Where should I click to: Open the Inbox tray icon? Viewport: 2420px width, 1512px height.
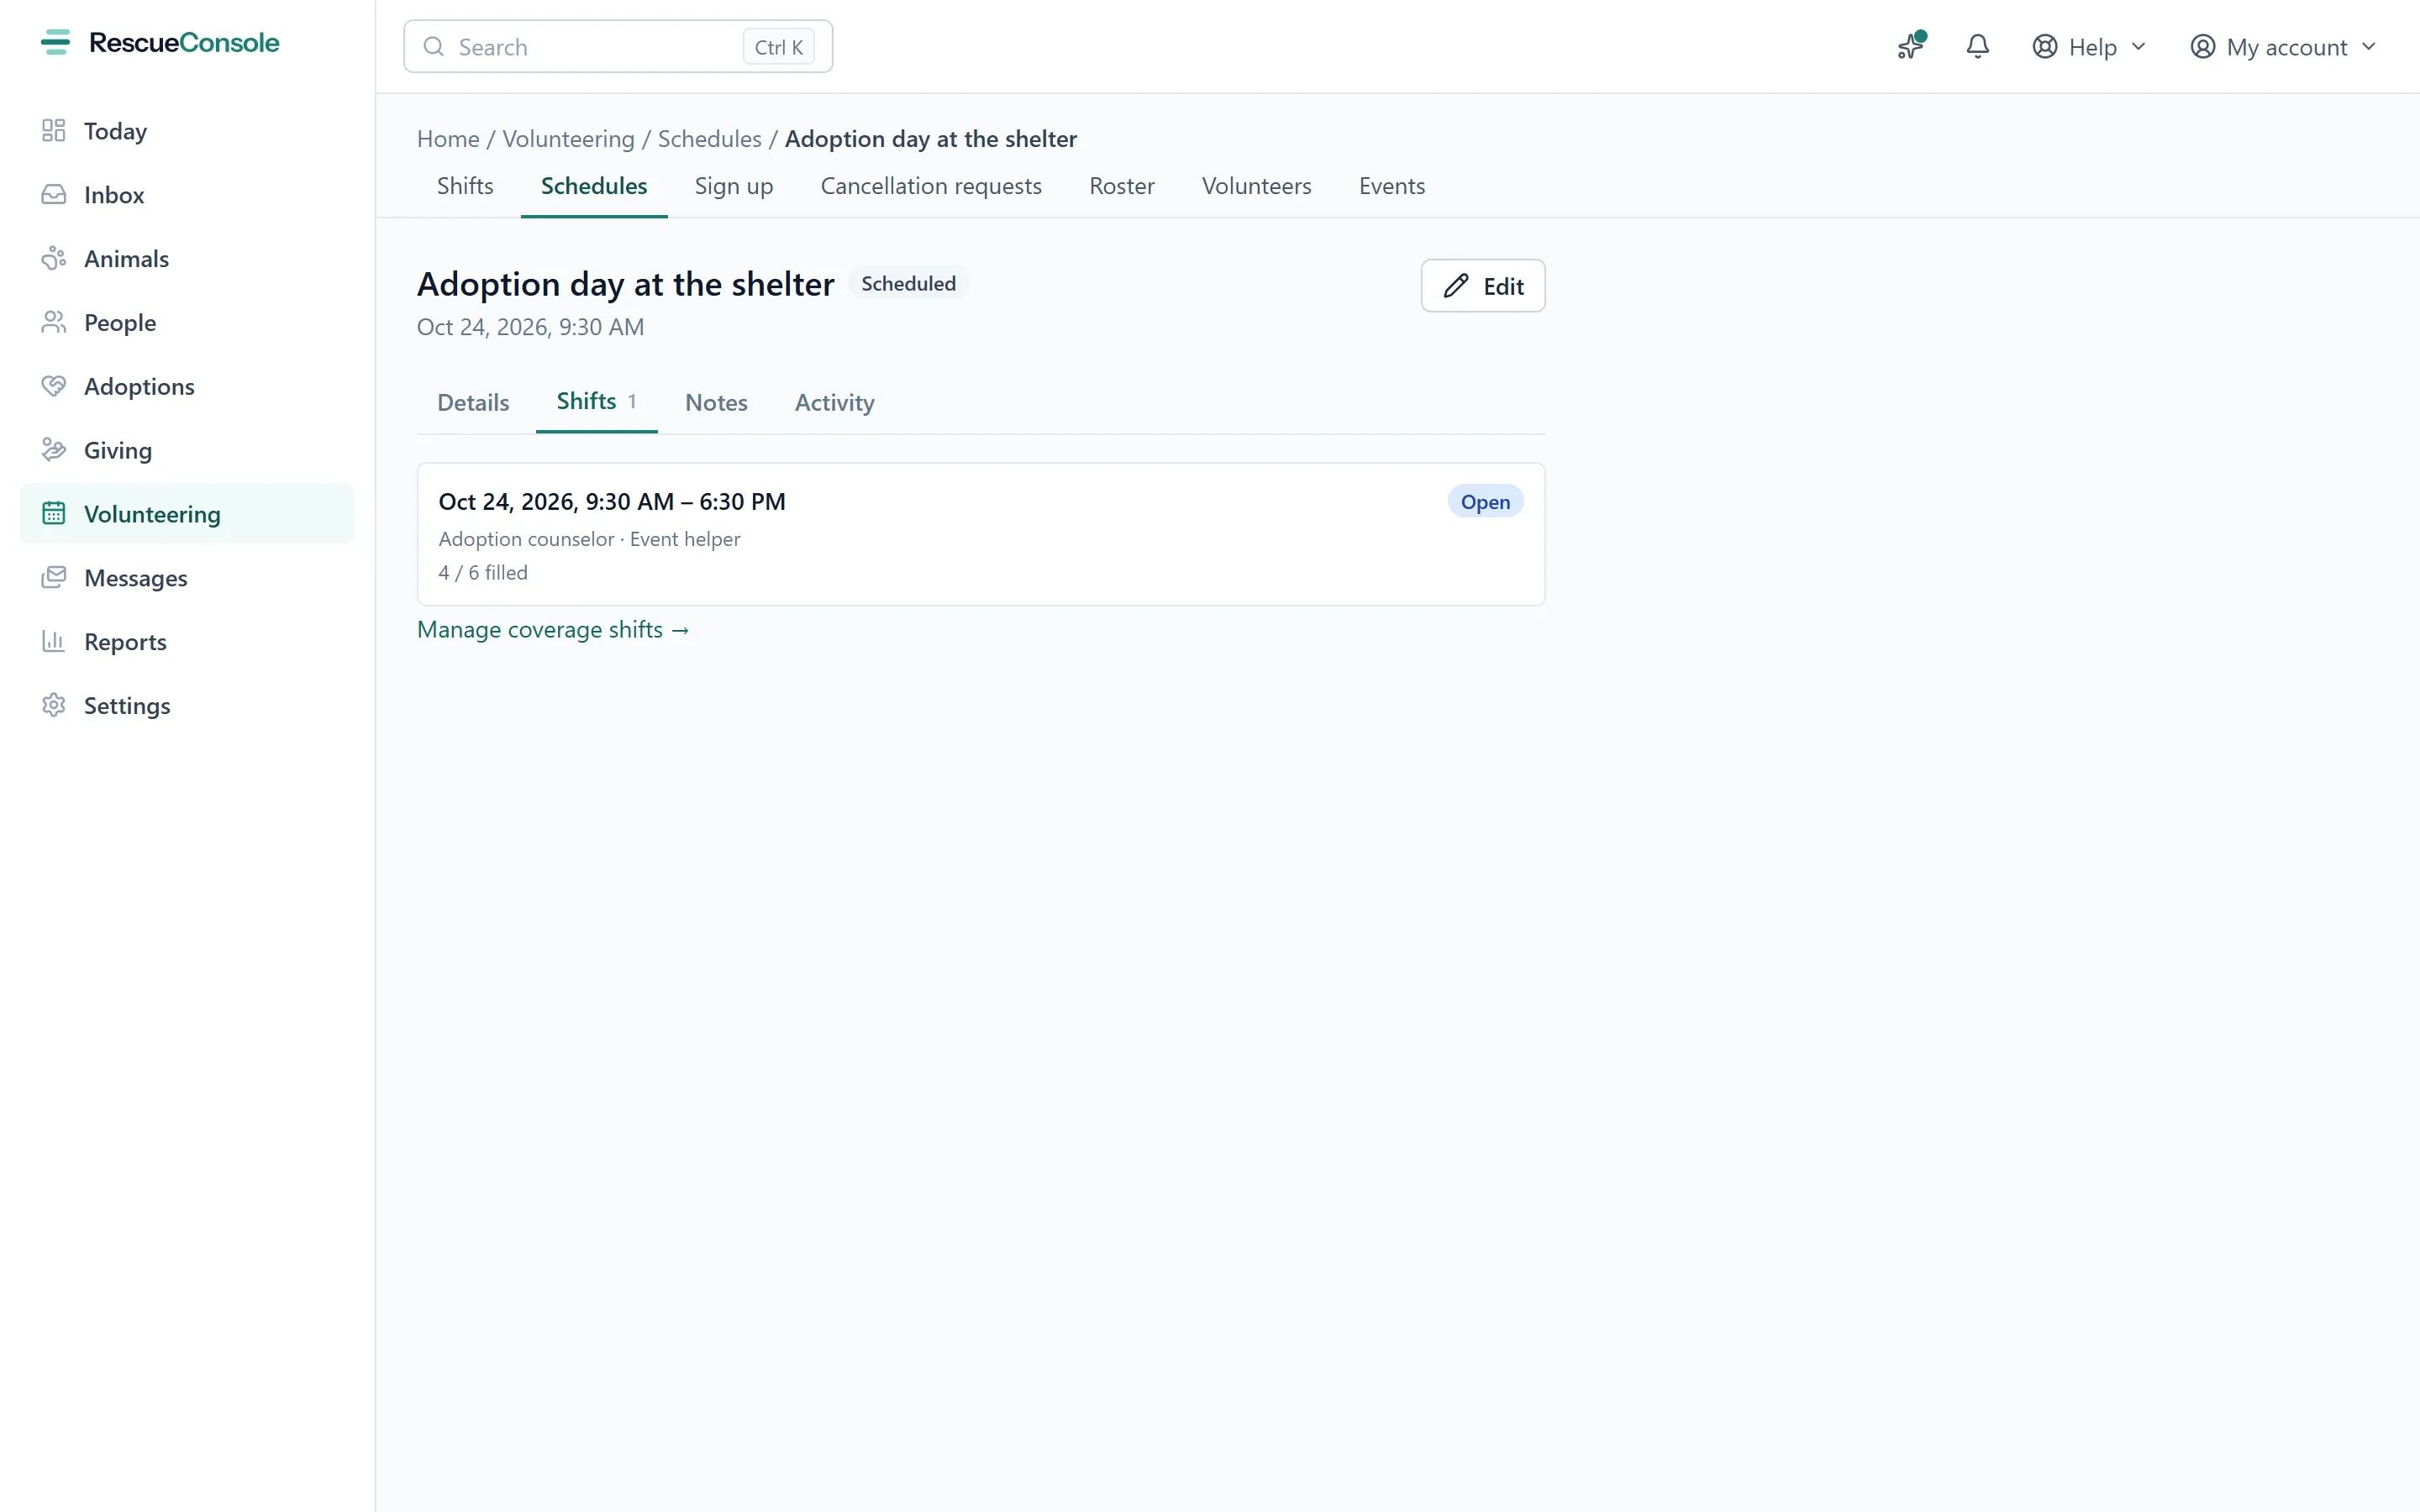[54, 195]
